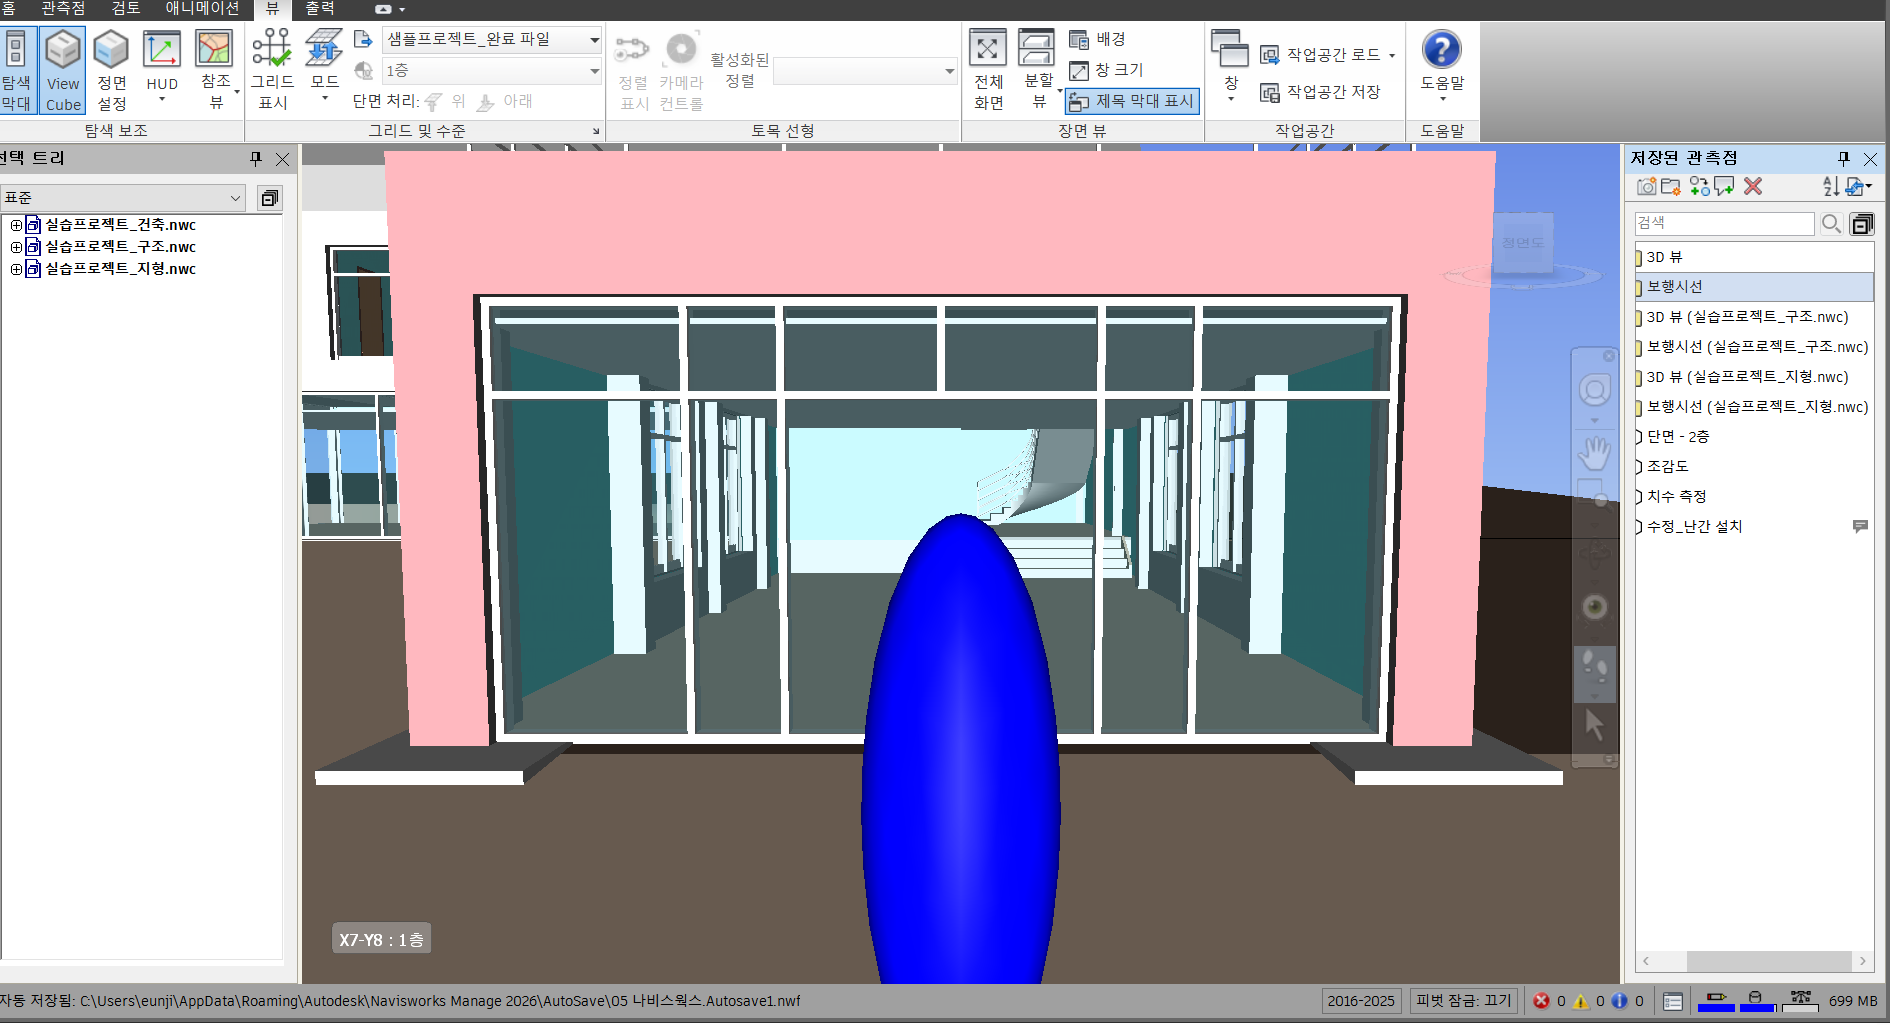Viewport: 1890px width, 1025px height.
Task: Open the 표준 dropdown in selection tree
Action: pyautogui.click(x=235, y=198)
